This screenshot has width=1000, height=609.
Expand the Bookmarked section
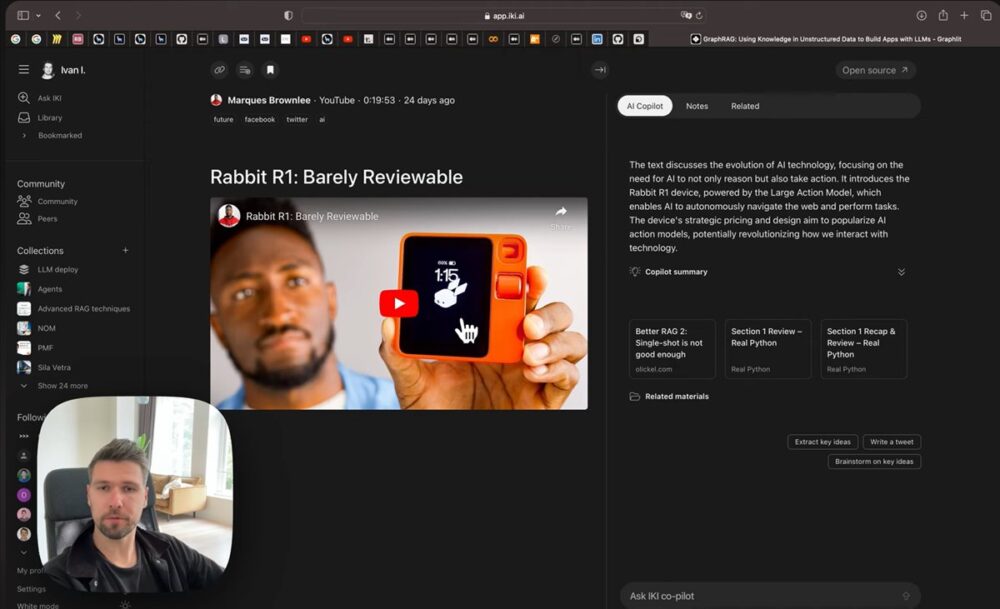coord(24,135)
